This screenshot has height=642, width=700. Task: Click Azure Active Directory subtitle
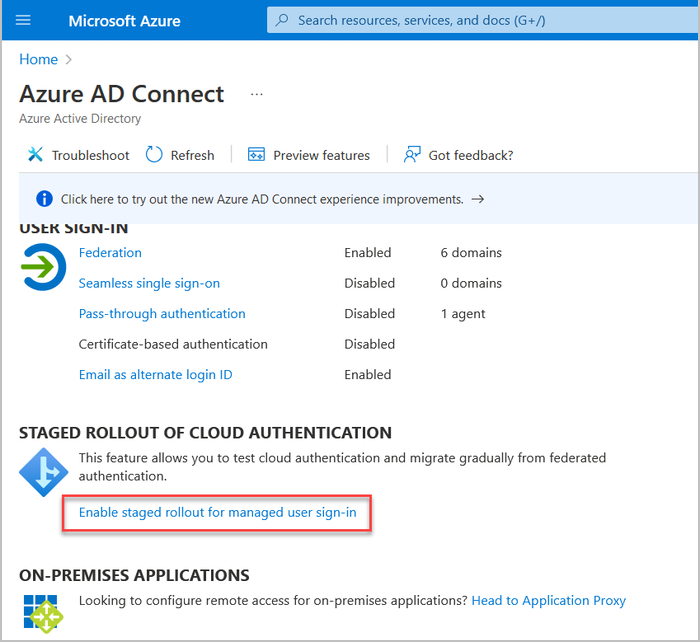click(80, 118)
